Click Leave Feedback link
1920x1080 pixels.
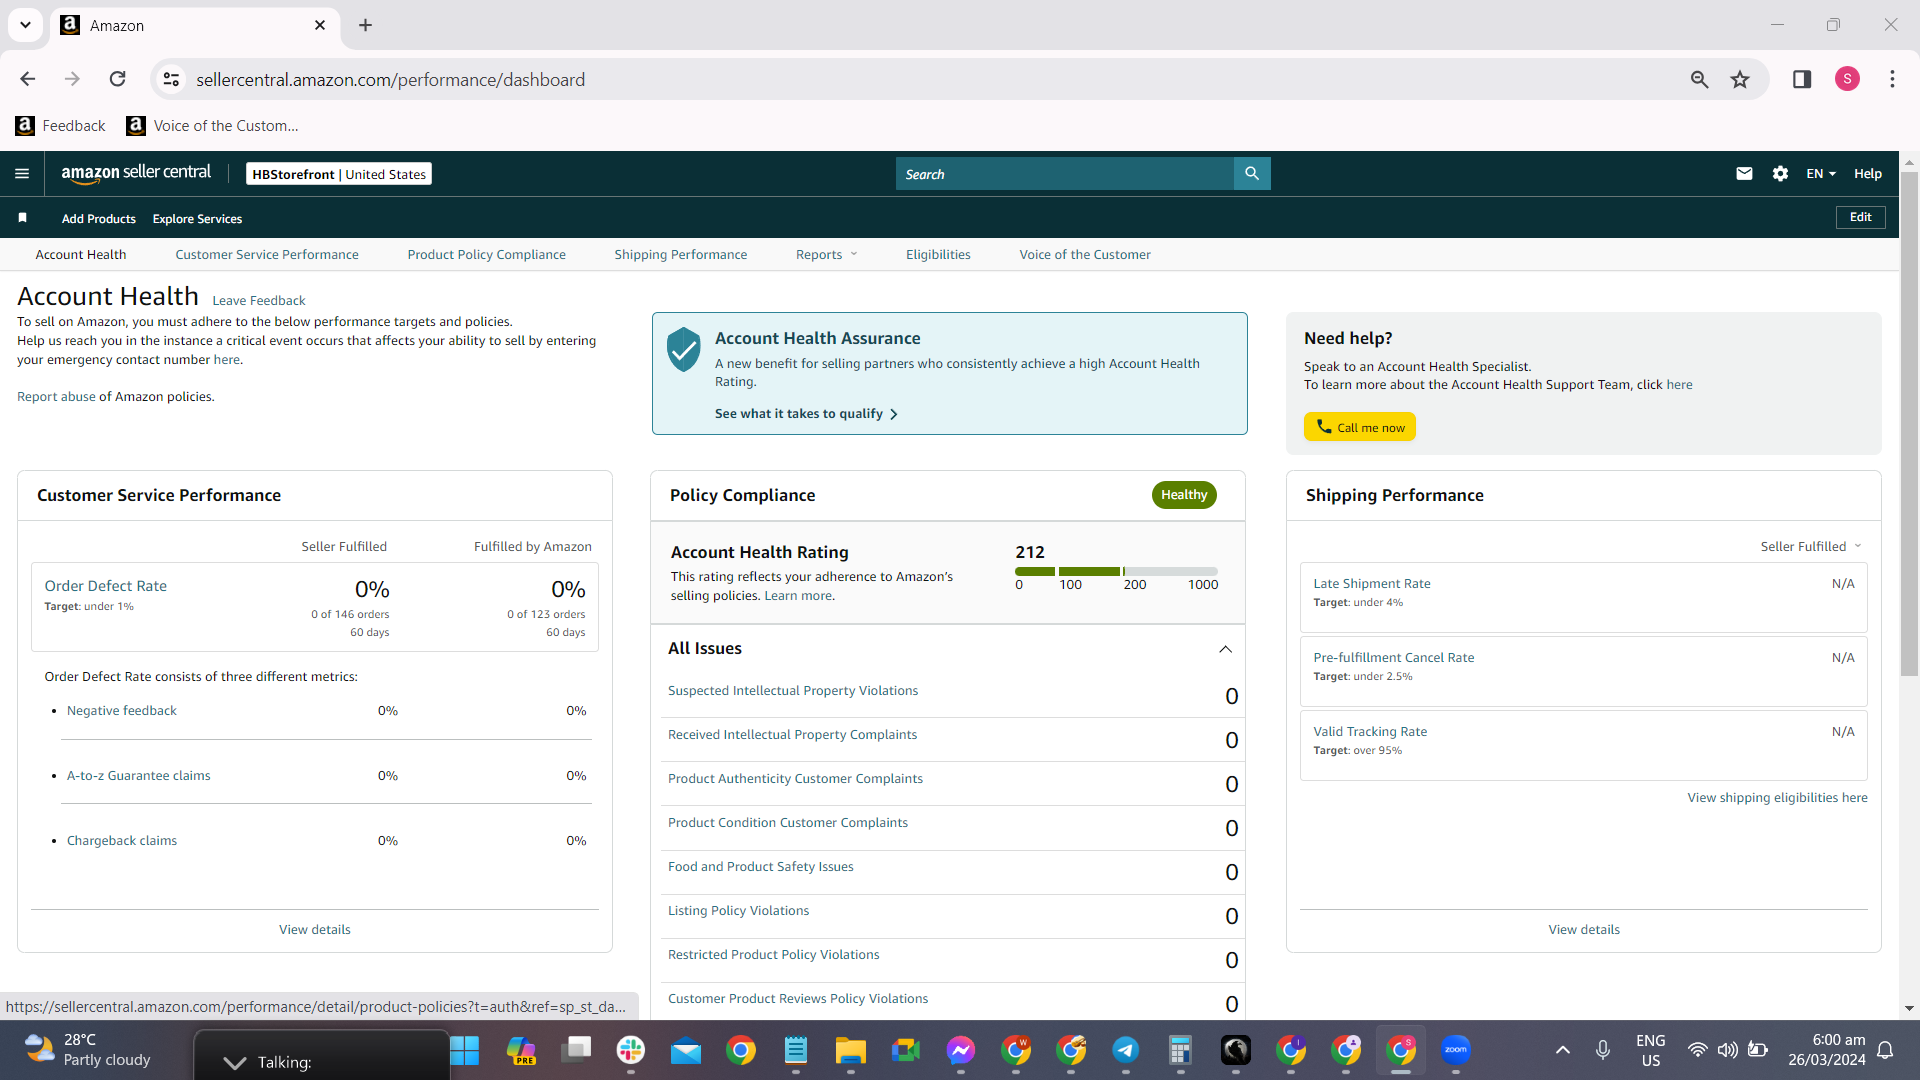coord(259,301)
